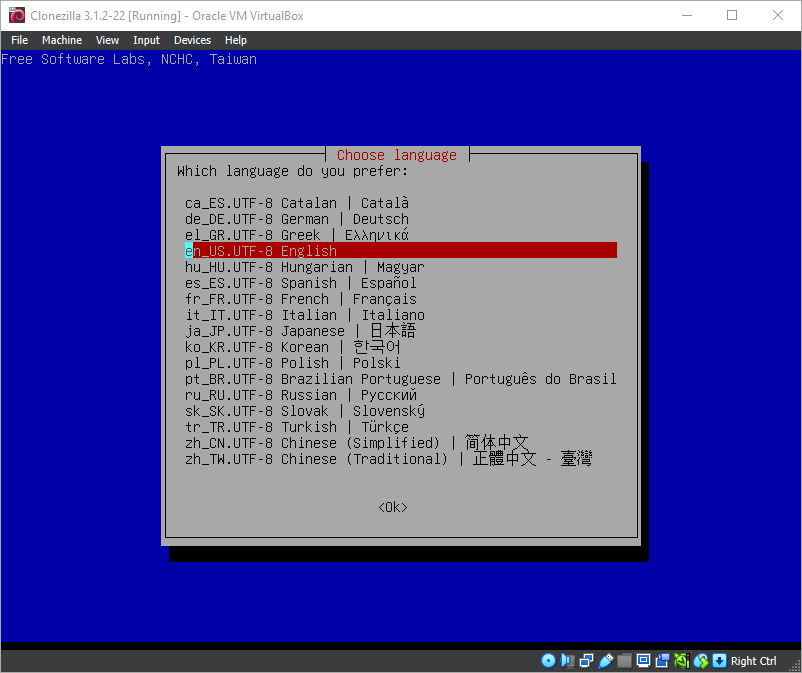This screenshot has width=802, height=673.
Task: Click the display settings status icon
Action: pyautogui.click(x=643, y=661)
